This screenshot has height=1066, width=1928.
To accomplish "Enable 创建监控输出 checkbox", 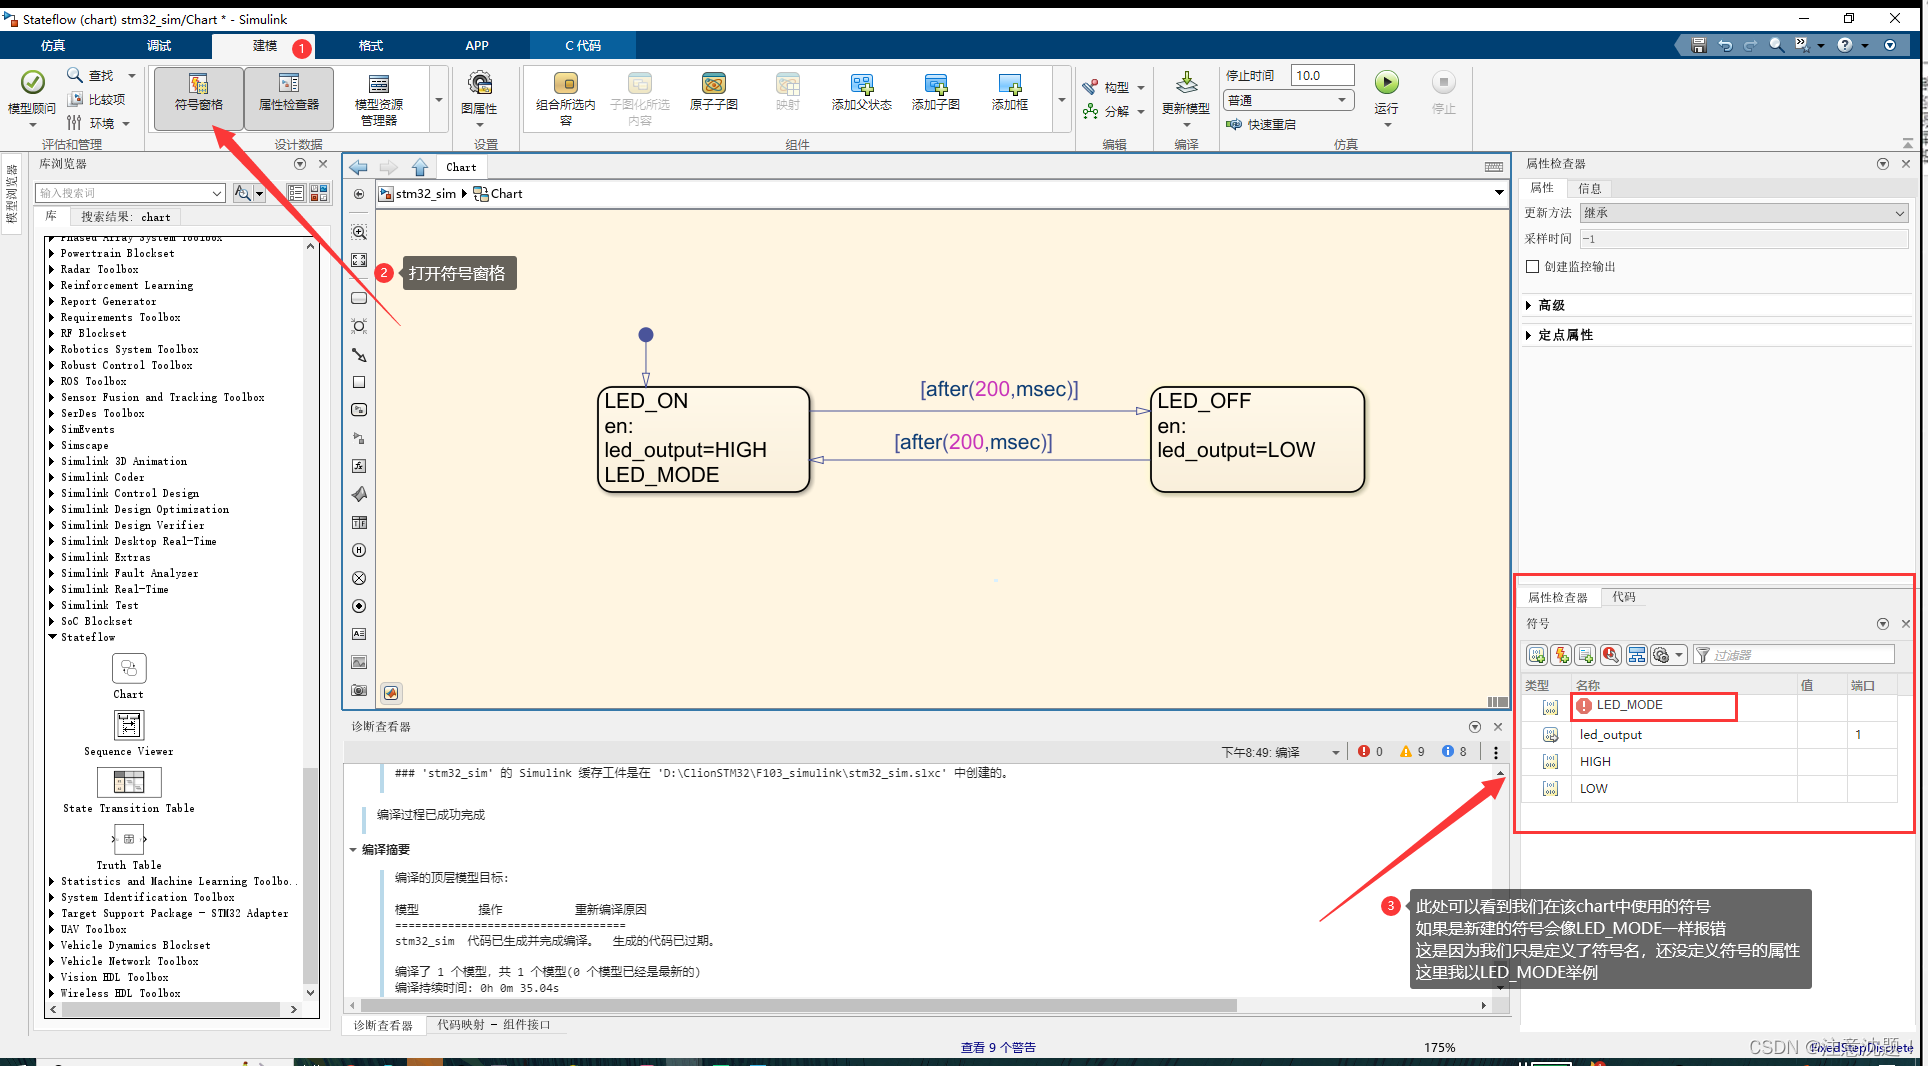I will click(x=1532, y=267).
